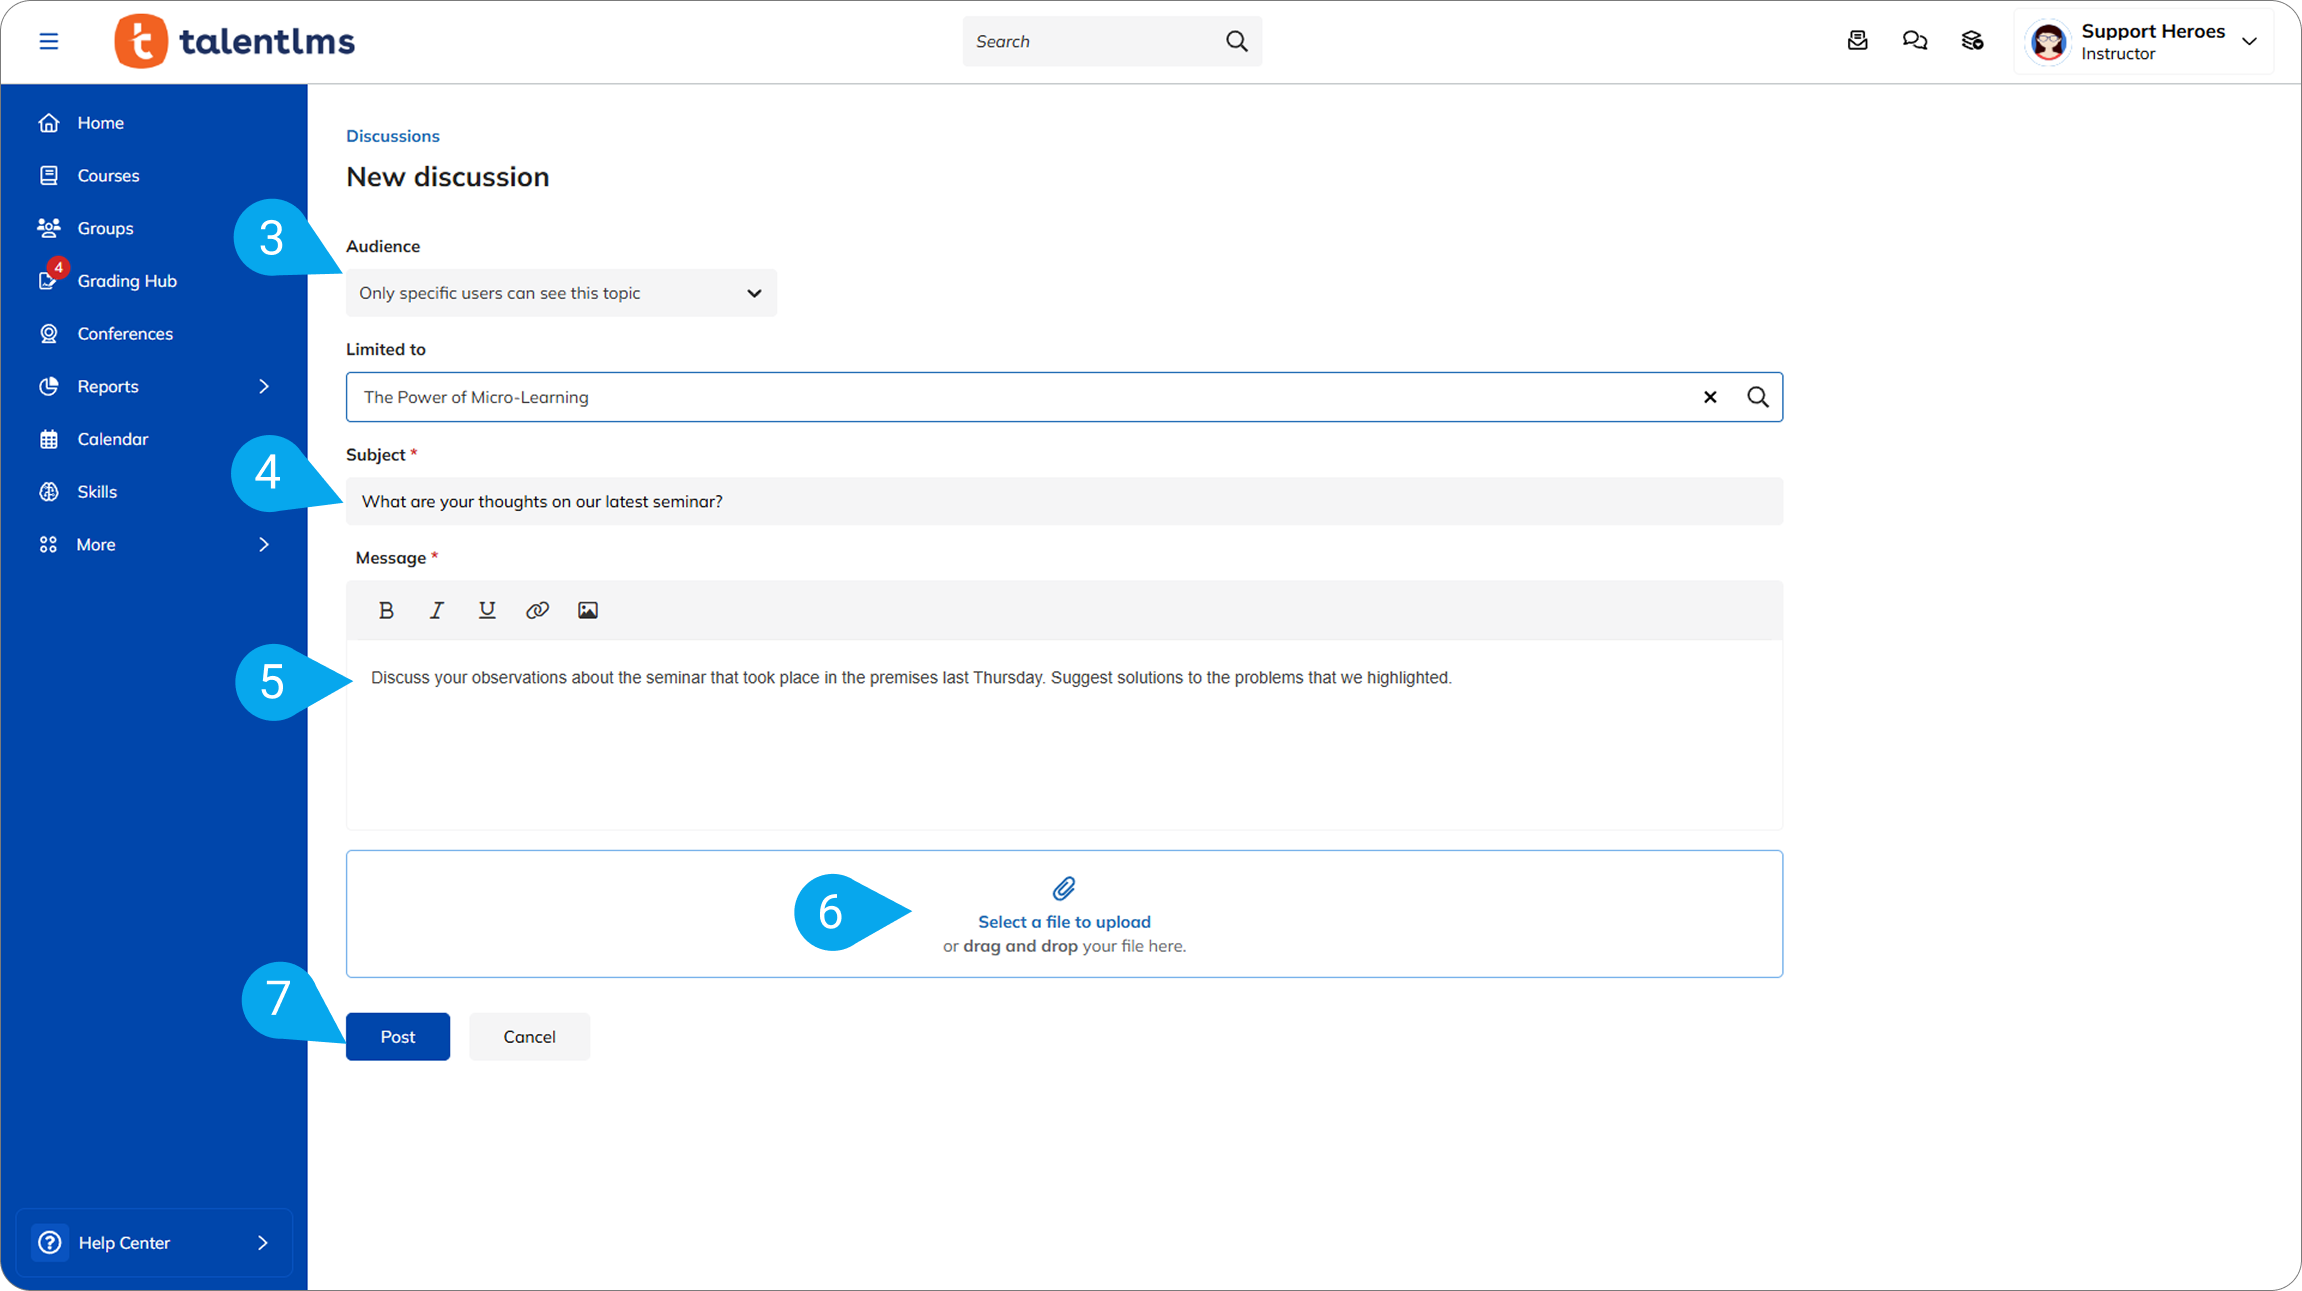Open Grading Hub from the sidebar
This screenshot has width=2302, height=1291.
[x=127, y=281]
